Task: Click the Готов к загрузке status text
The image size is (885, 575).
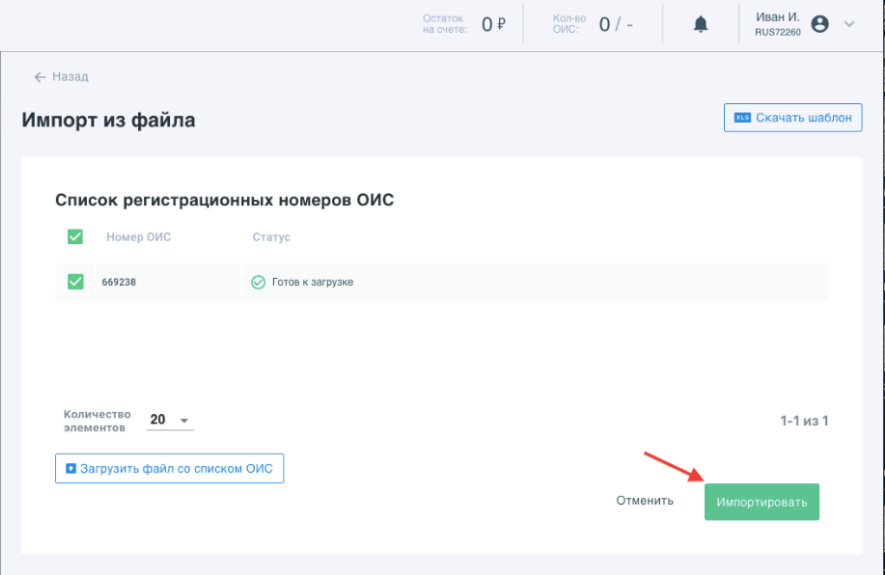Action: (x=312, y=282)
